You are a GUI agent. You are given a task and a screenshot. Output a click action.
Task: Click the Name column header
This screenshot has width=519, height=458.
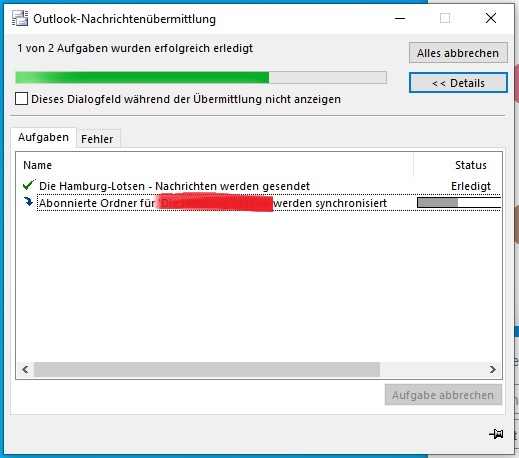214,165
